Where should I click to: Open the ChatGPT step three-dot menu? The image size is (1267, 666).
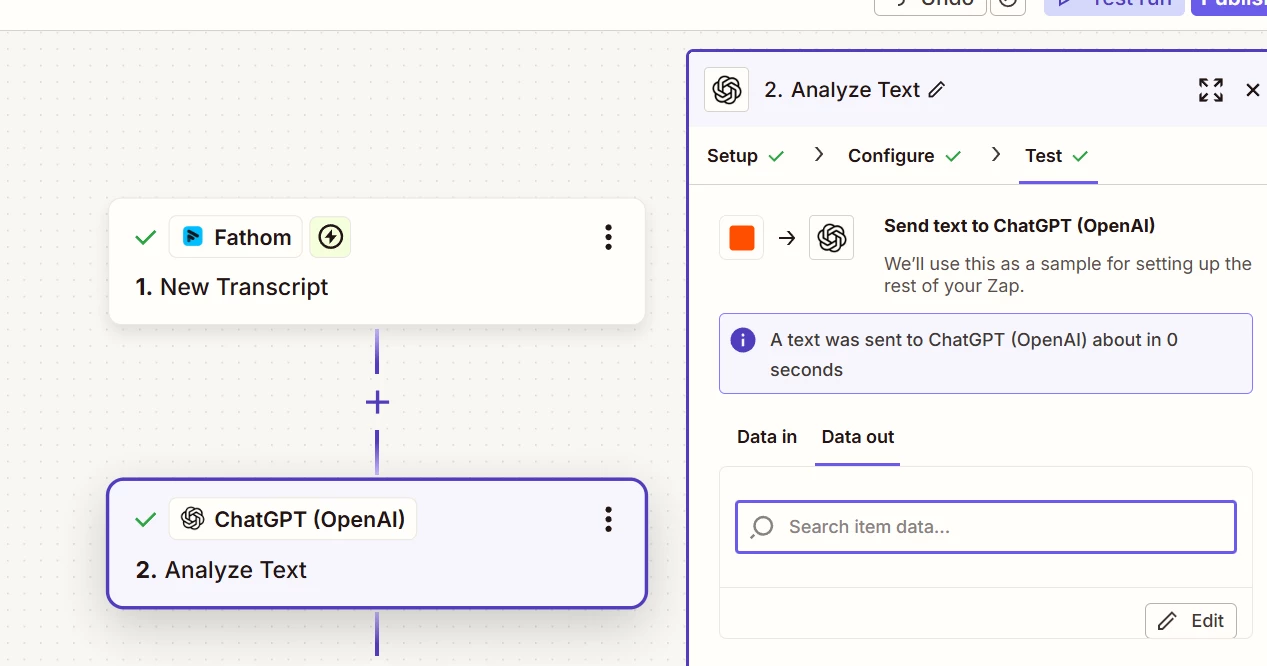click(608, 519)
